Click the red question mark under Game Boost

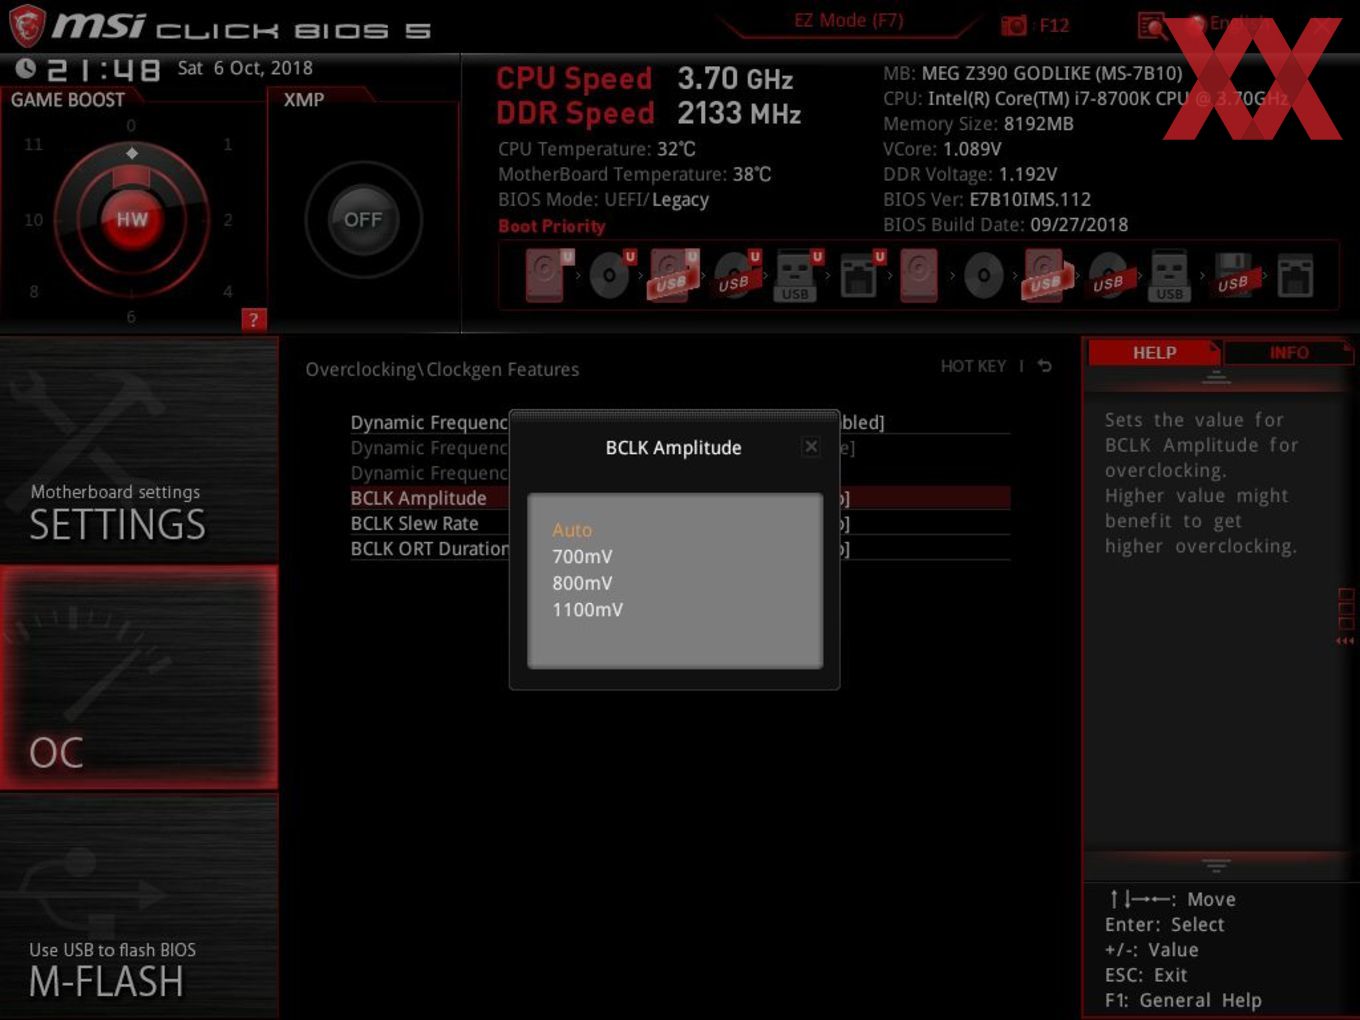click(253, 320)
